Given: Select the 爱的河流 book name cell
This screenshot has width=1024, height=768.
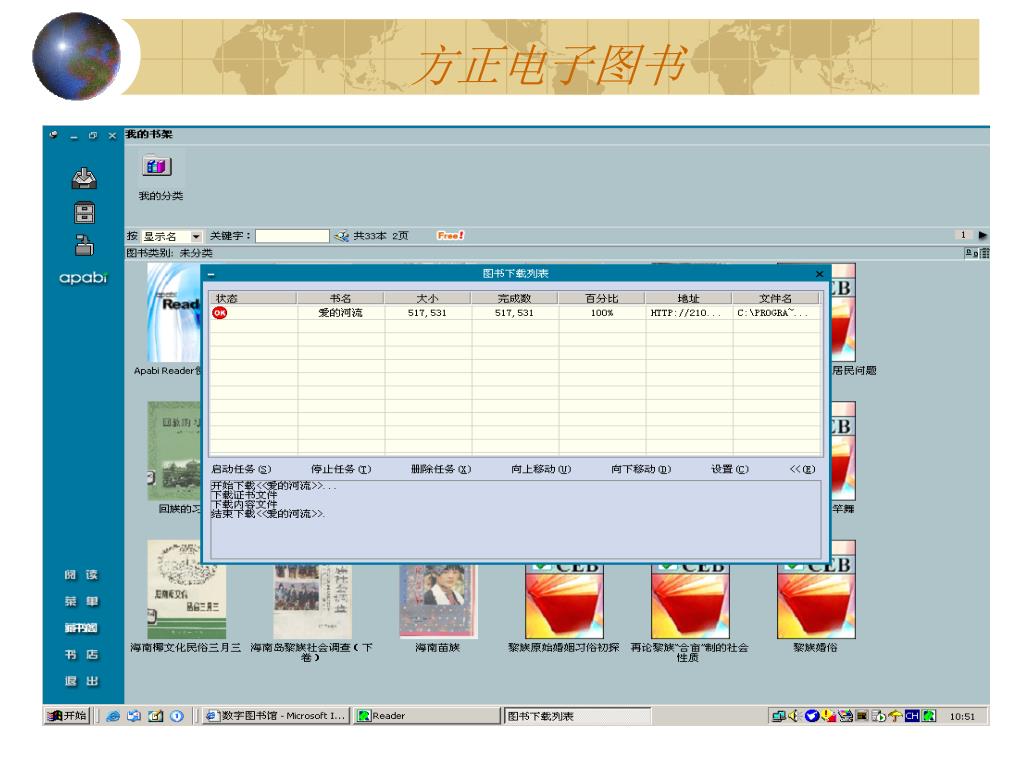Looking at the screenshot, I should click(x=340, y=313).
